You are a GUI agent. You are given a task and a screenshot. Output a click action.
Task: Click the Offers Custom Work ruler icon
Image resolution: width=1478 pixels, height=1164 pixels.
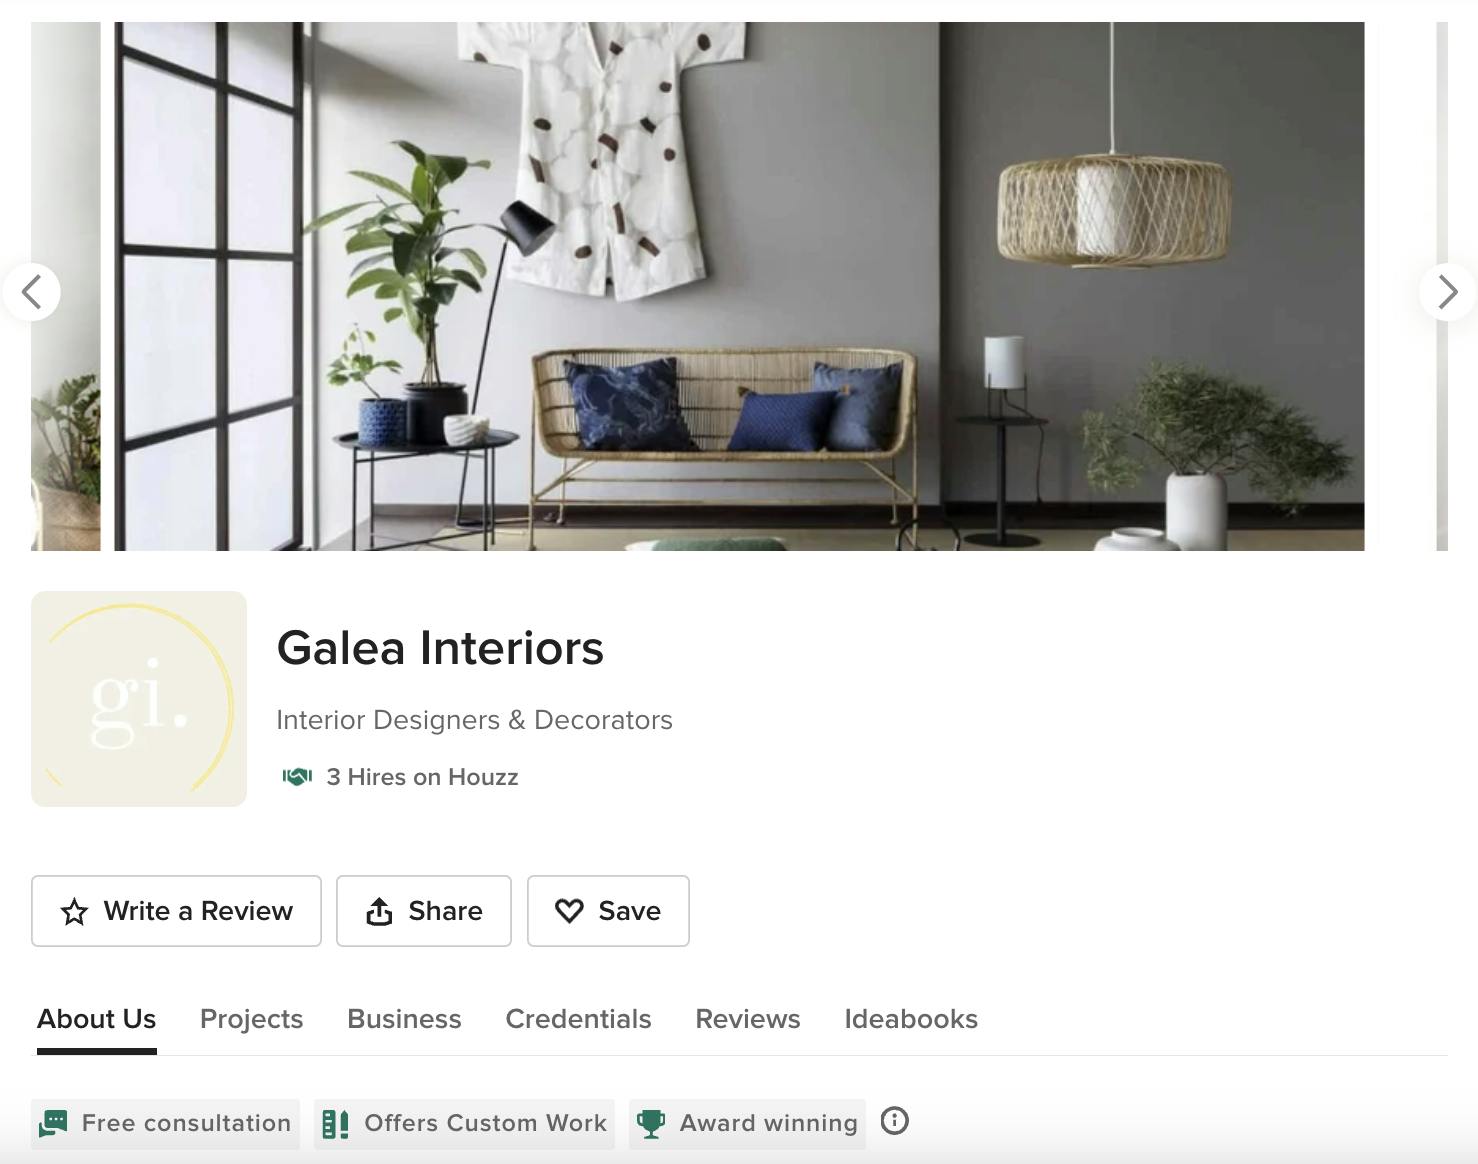pyautogui.click(x=336, y=1124)
